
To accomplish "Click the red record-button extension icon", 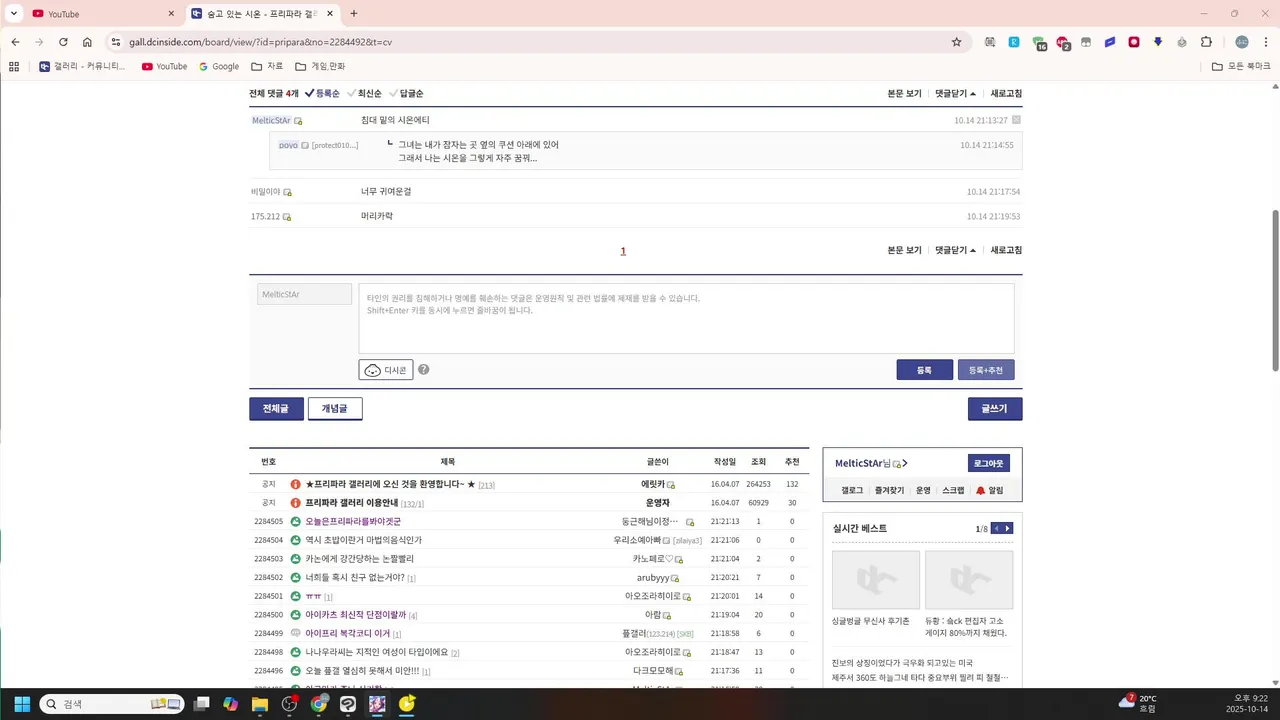I will [1134, 42].
